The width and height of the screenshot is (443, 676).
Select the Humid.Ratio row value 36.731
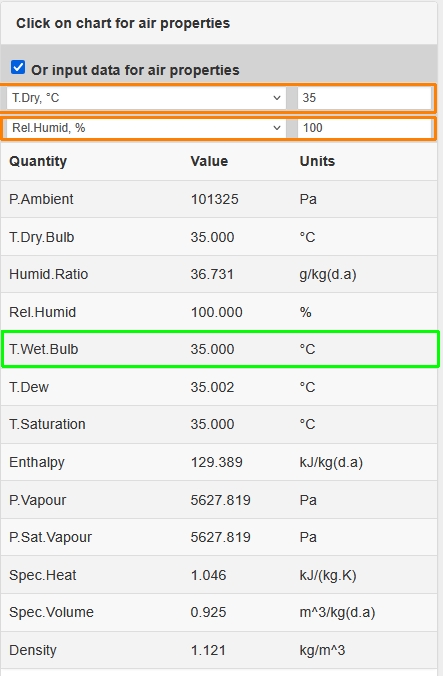pyautogui.click(x=212, y=274)
